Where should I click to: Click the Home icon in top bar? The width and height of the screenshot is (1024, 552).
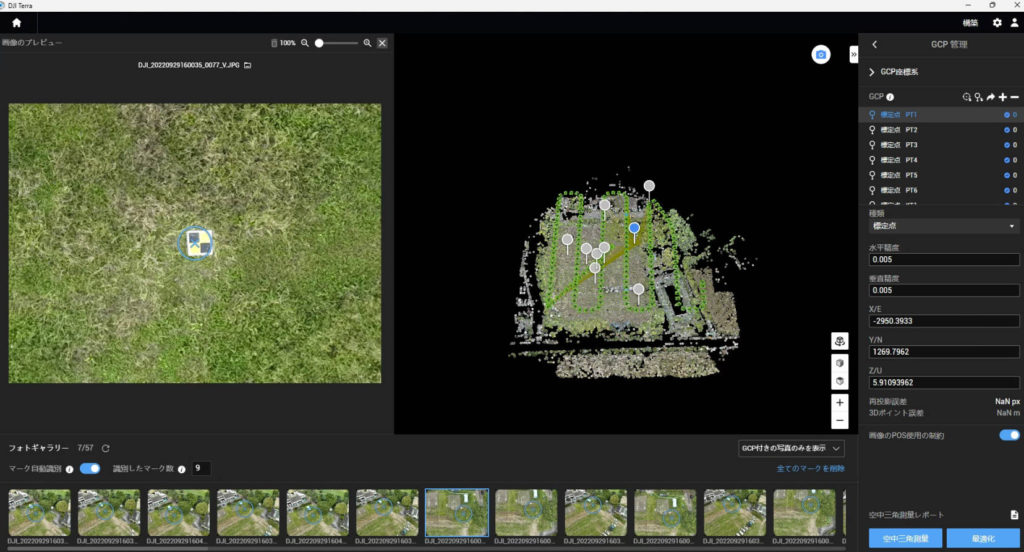coord(16,22)
